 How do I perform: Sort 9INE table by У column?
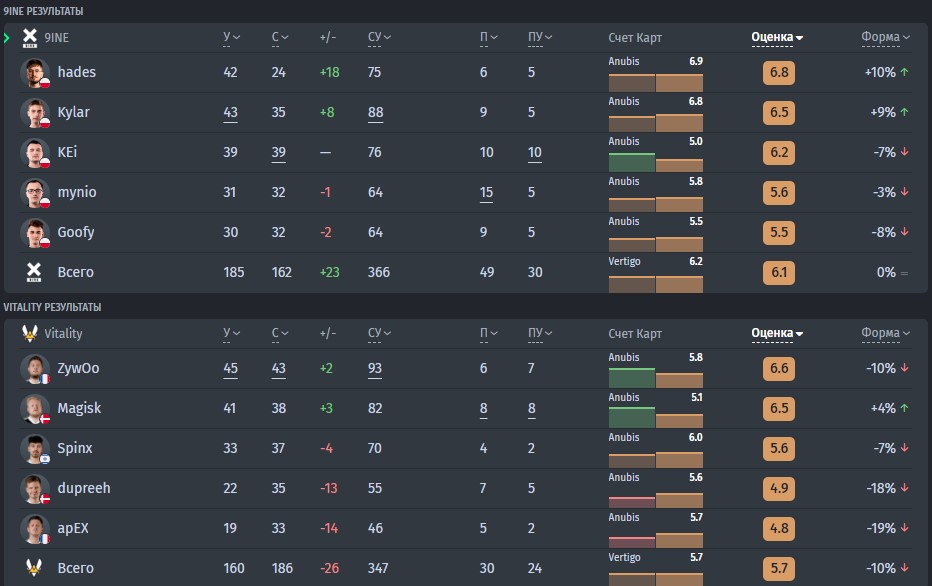231,37
